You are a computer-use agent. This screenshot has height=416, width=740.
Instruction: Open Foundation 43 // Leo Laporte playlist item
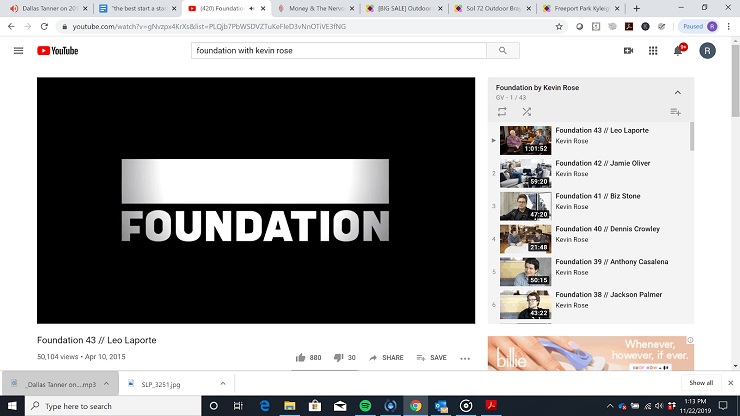coord(592,140)
